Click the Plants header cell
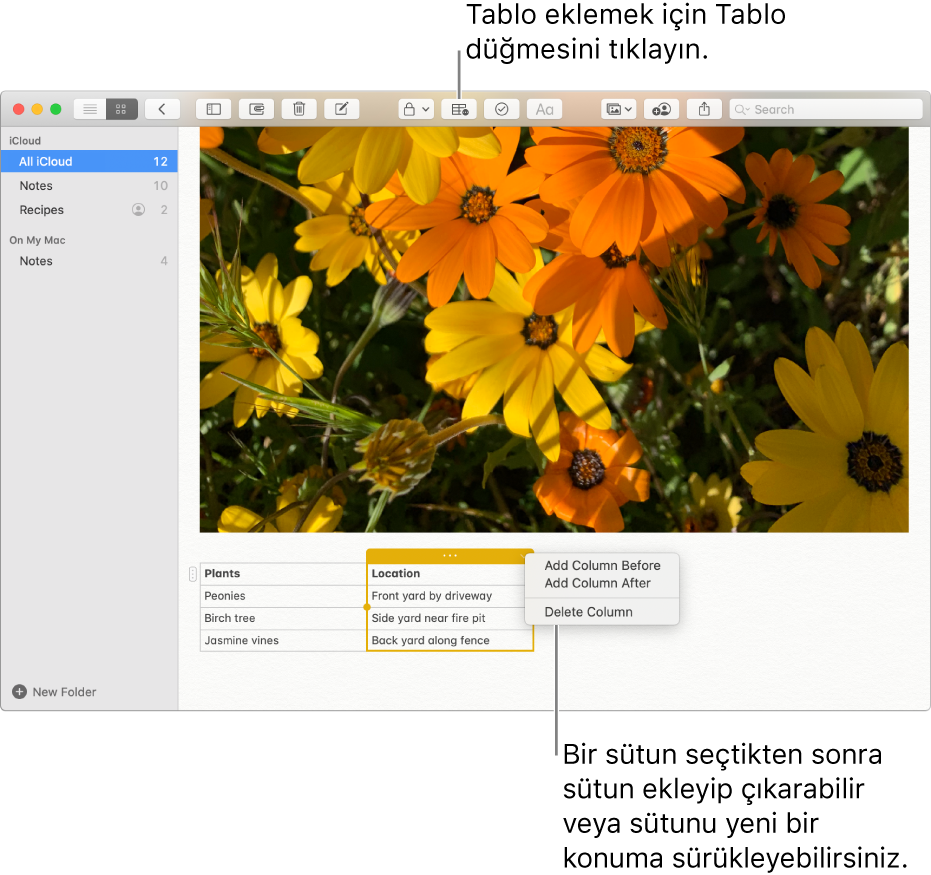Screen dimensions: 931x875 283,573
